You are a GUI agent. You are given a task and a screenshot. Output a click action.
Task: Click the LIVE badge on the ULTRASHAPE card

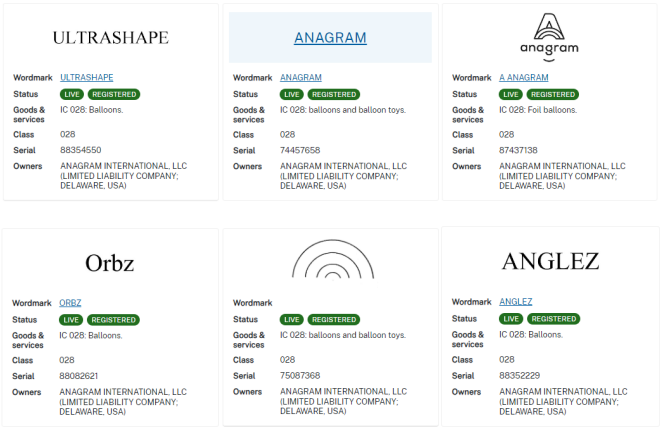click(71, 94)
